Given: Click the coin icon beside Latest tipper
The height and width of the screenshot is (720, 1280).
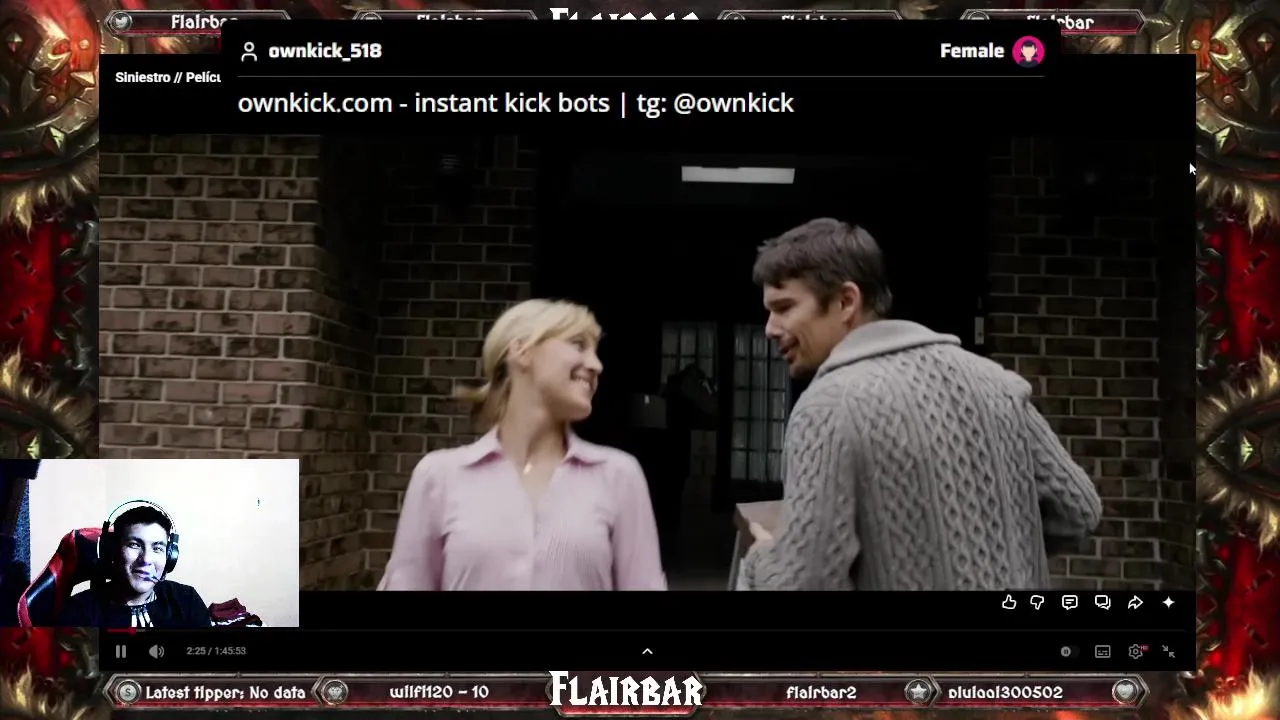Looking at the screenshot, I should coord(127,692).
